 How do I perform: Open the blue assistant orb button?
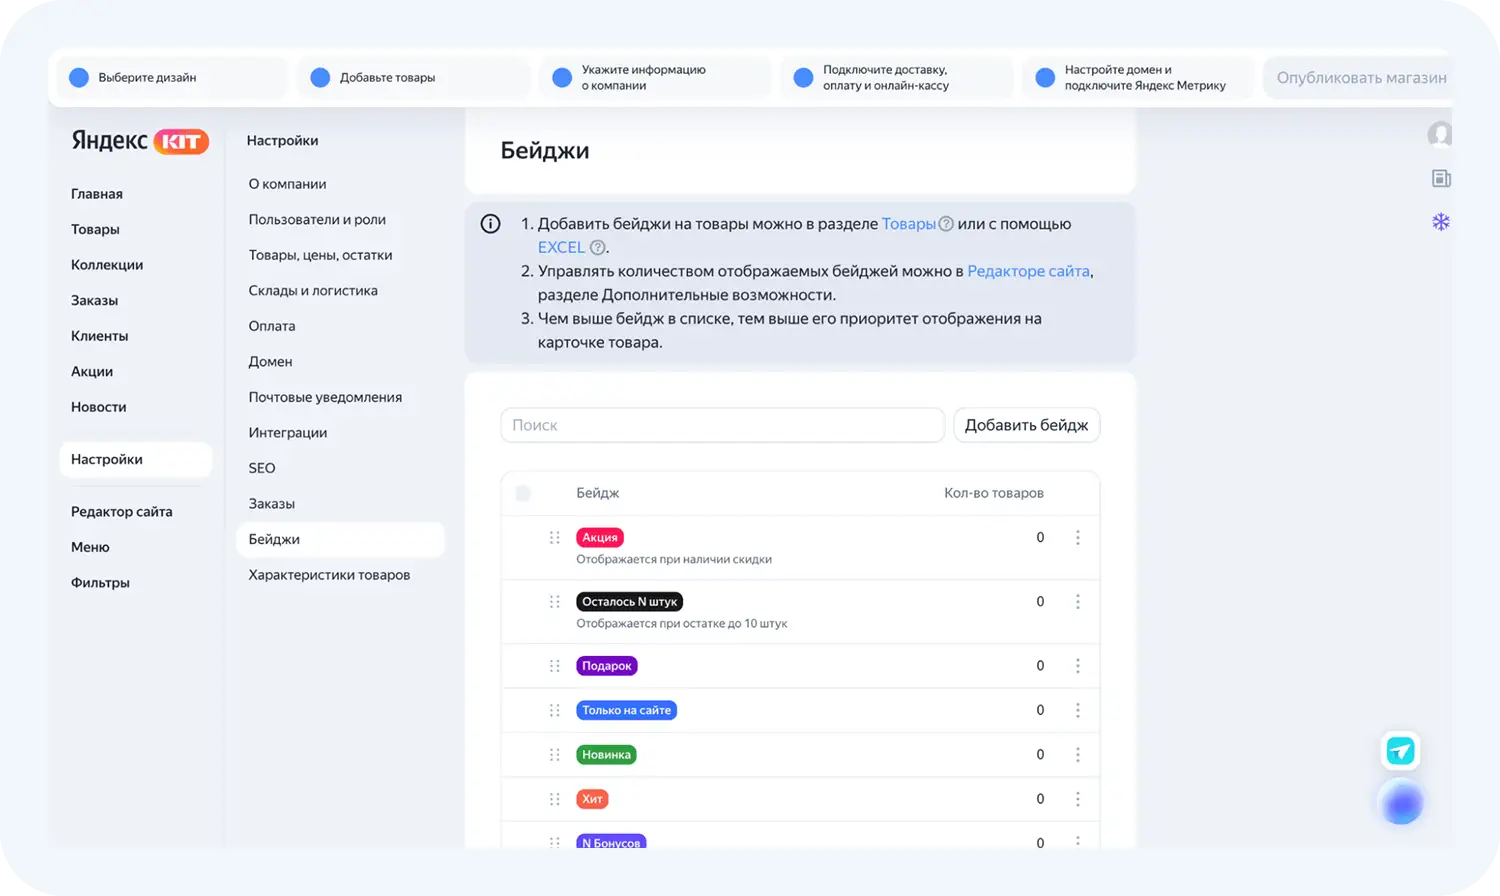coord(1400,803)
